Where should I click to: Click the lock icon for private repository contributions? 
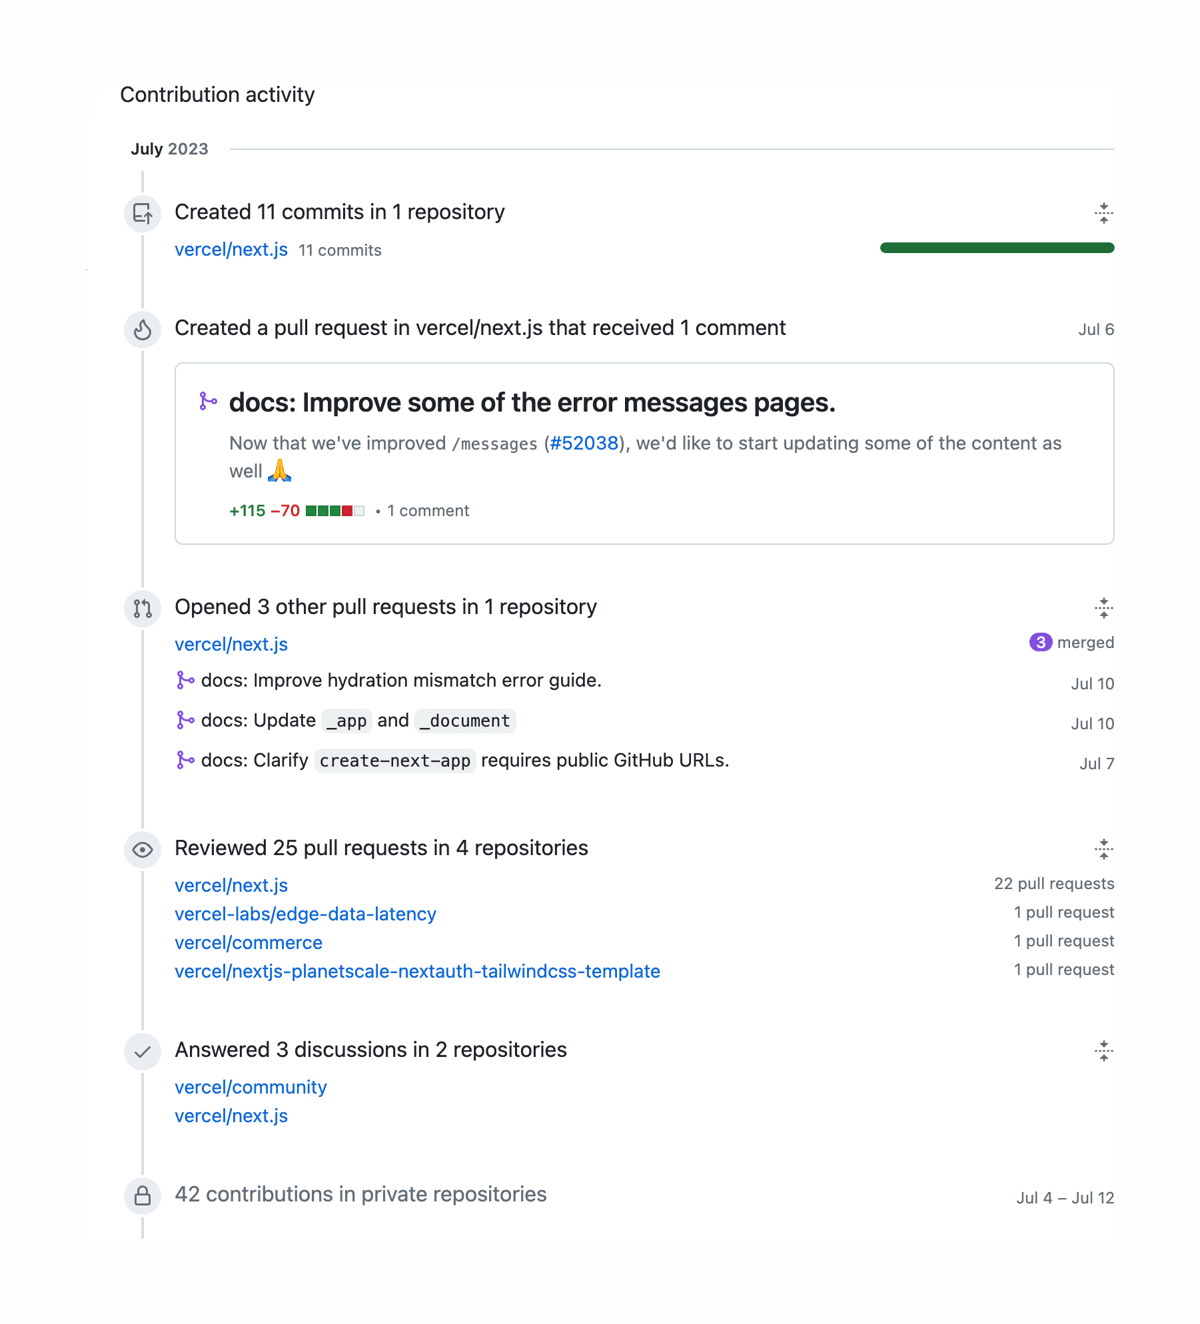tap(143, 1195)
